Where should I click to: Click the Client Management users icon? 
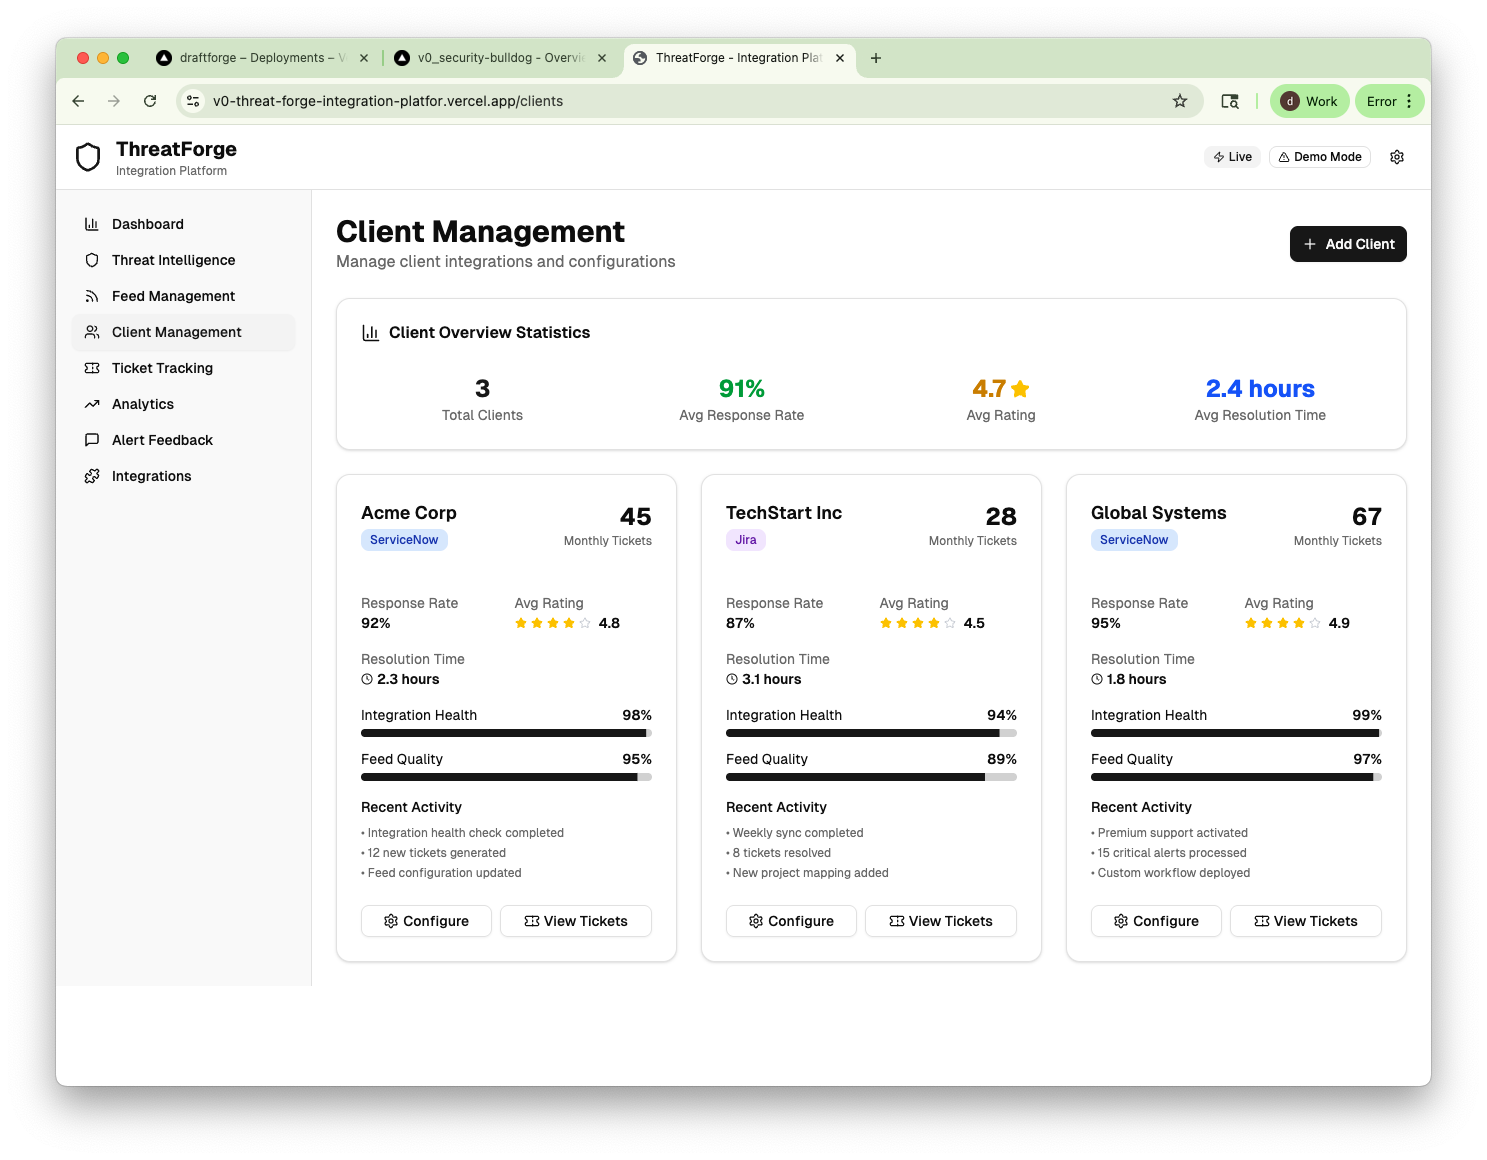(x=92, y=332)
